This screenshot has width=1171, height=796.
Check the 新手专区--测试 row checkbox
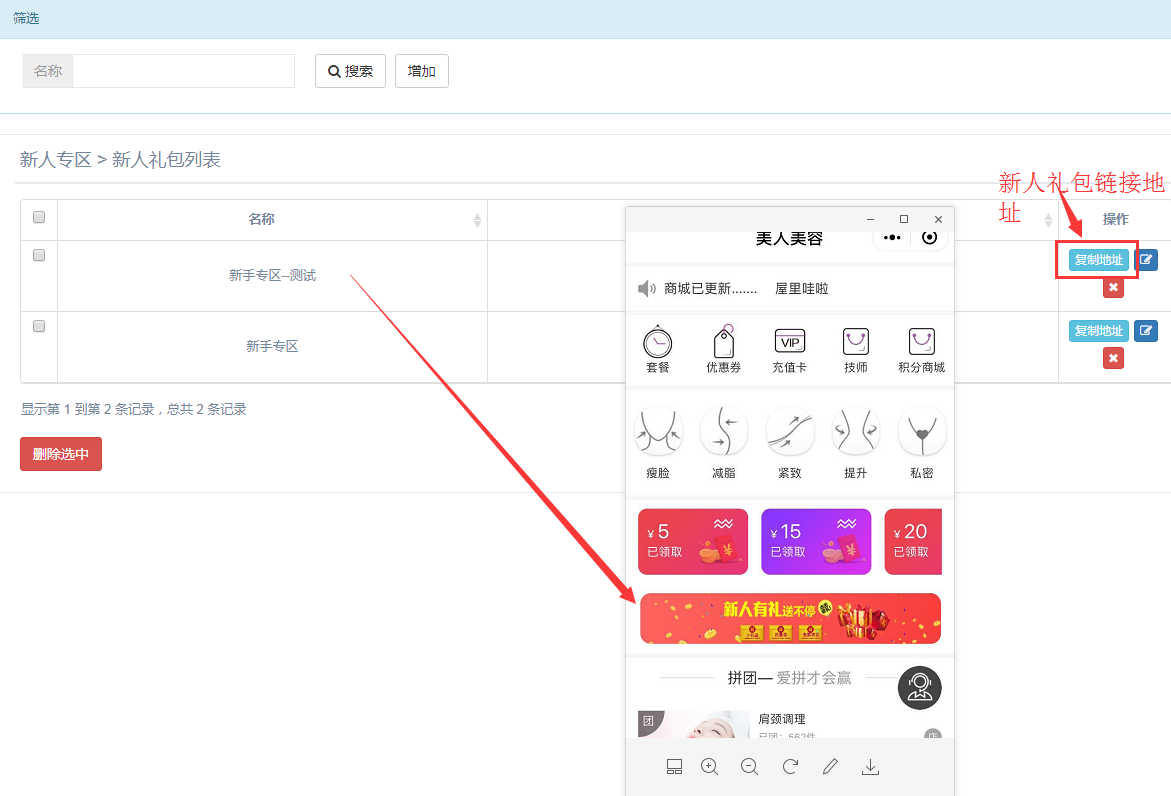pyautogui.click(x=39, y=255)
